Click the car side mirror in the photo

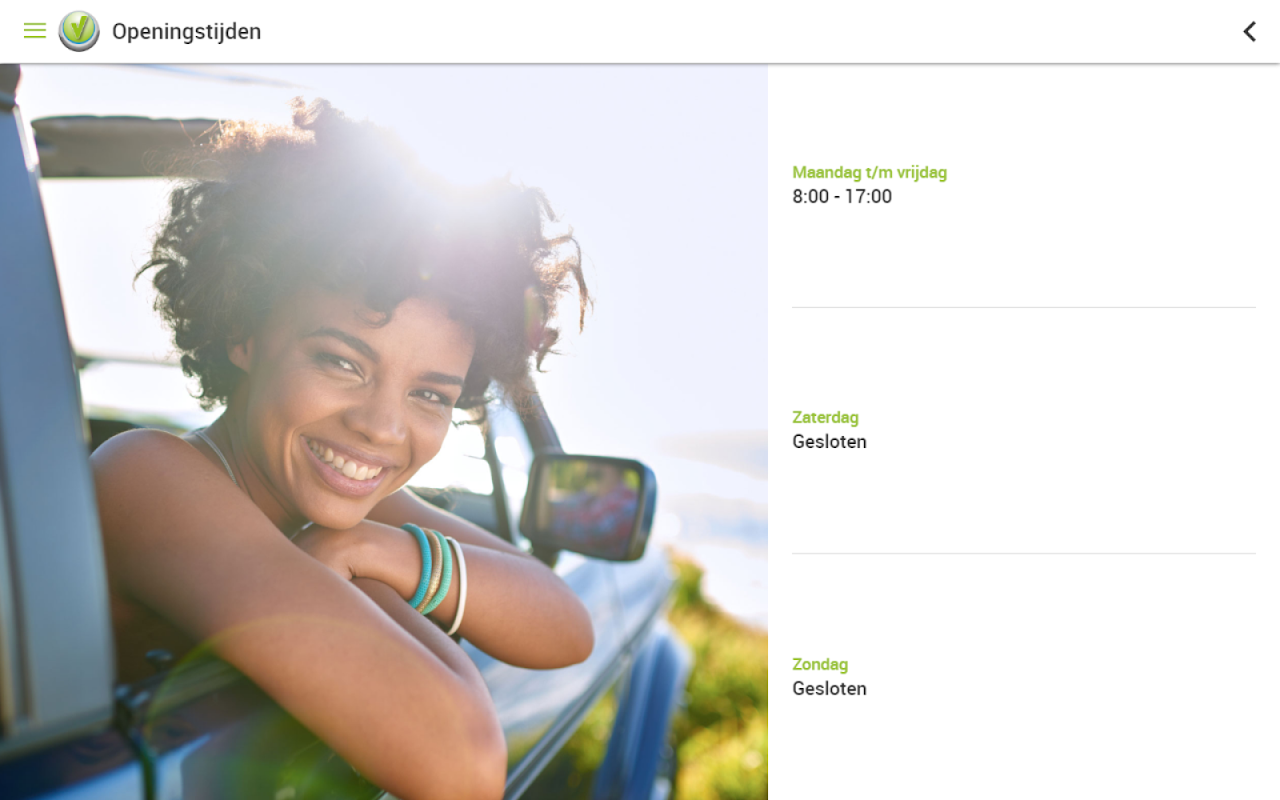coord(588,505)
